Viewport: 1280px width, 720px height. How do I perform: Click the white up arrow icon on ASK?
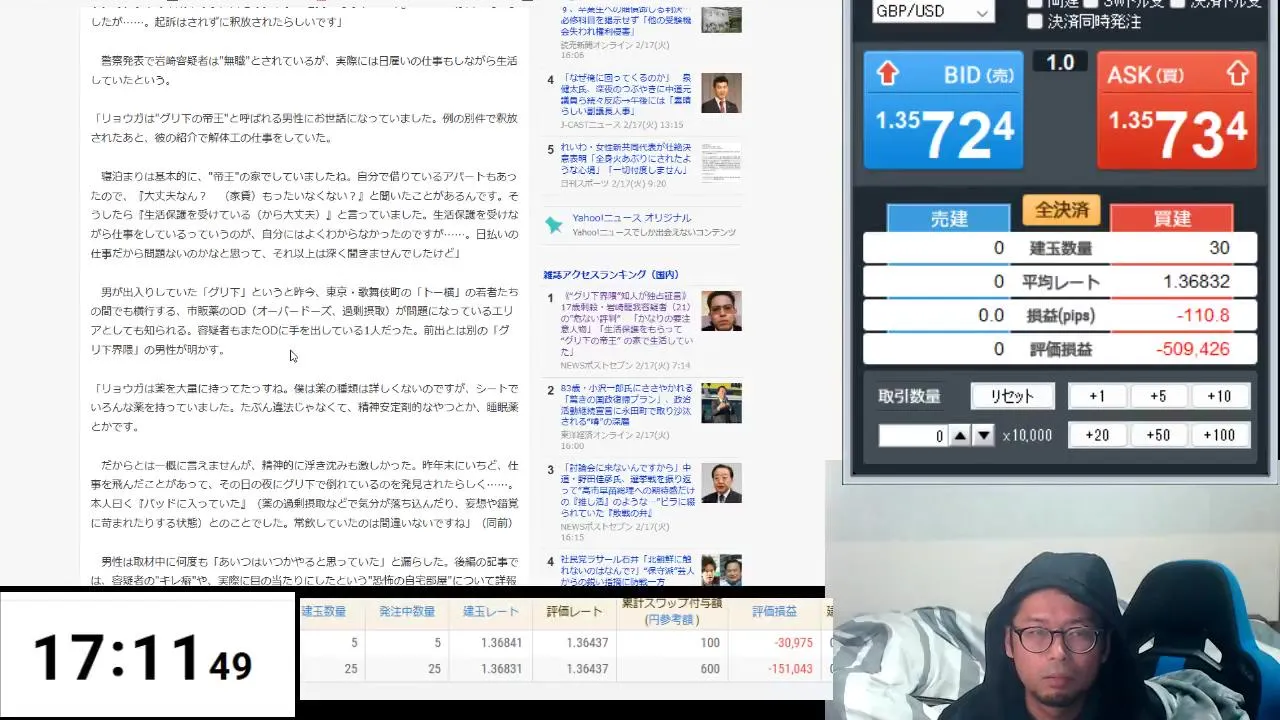[1237, 73]
